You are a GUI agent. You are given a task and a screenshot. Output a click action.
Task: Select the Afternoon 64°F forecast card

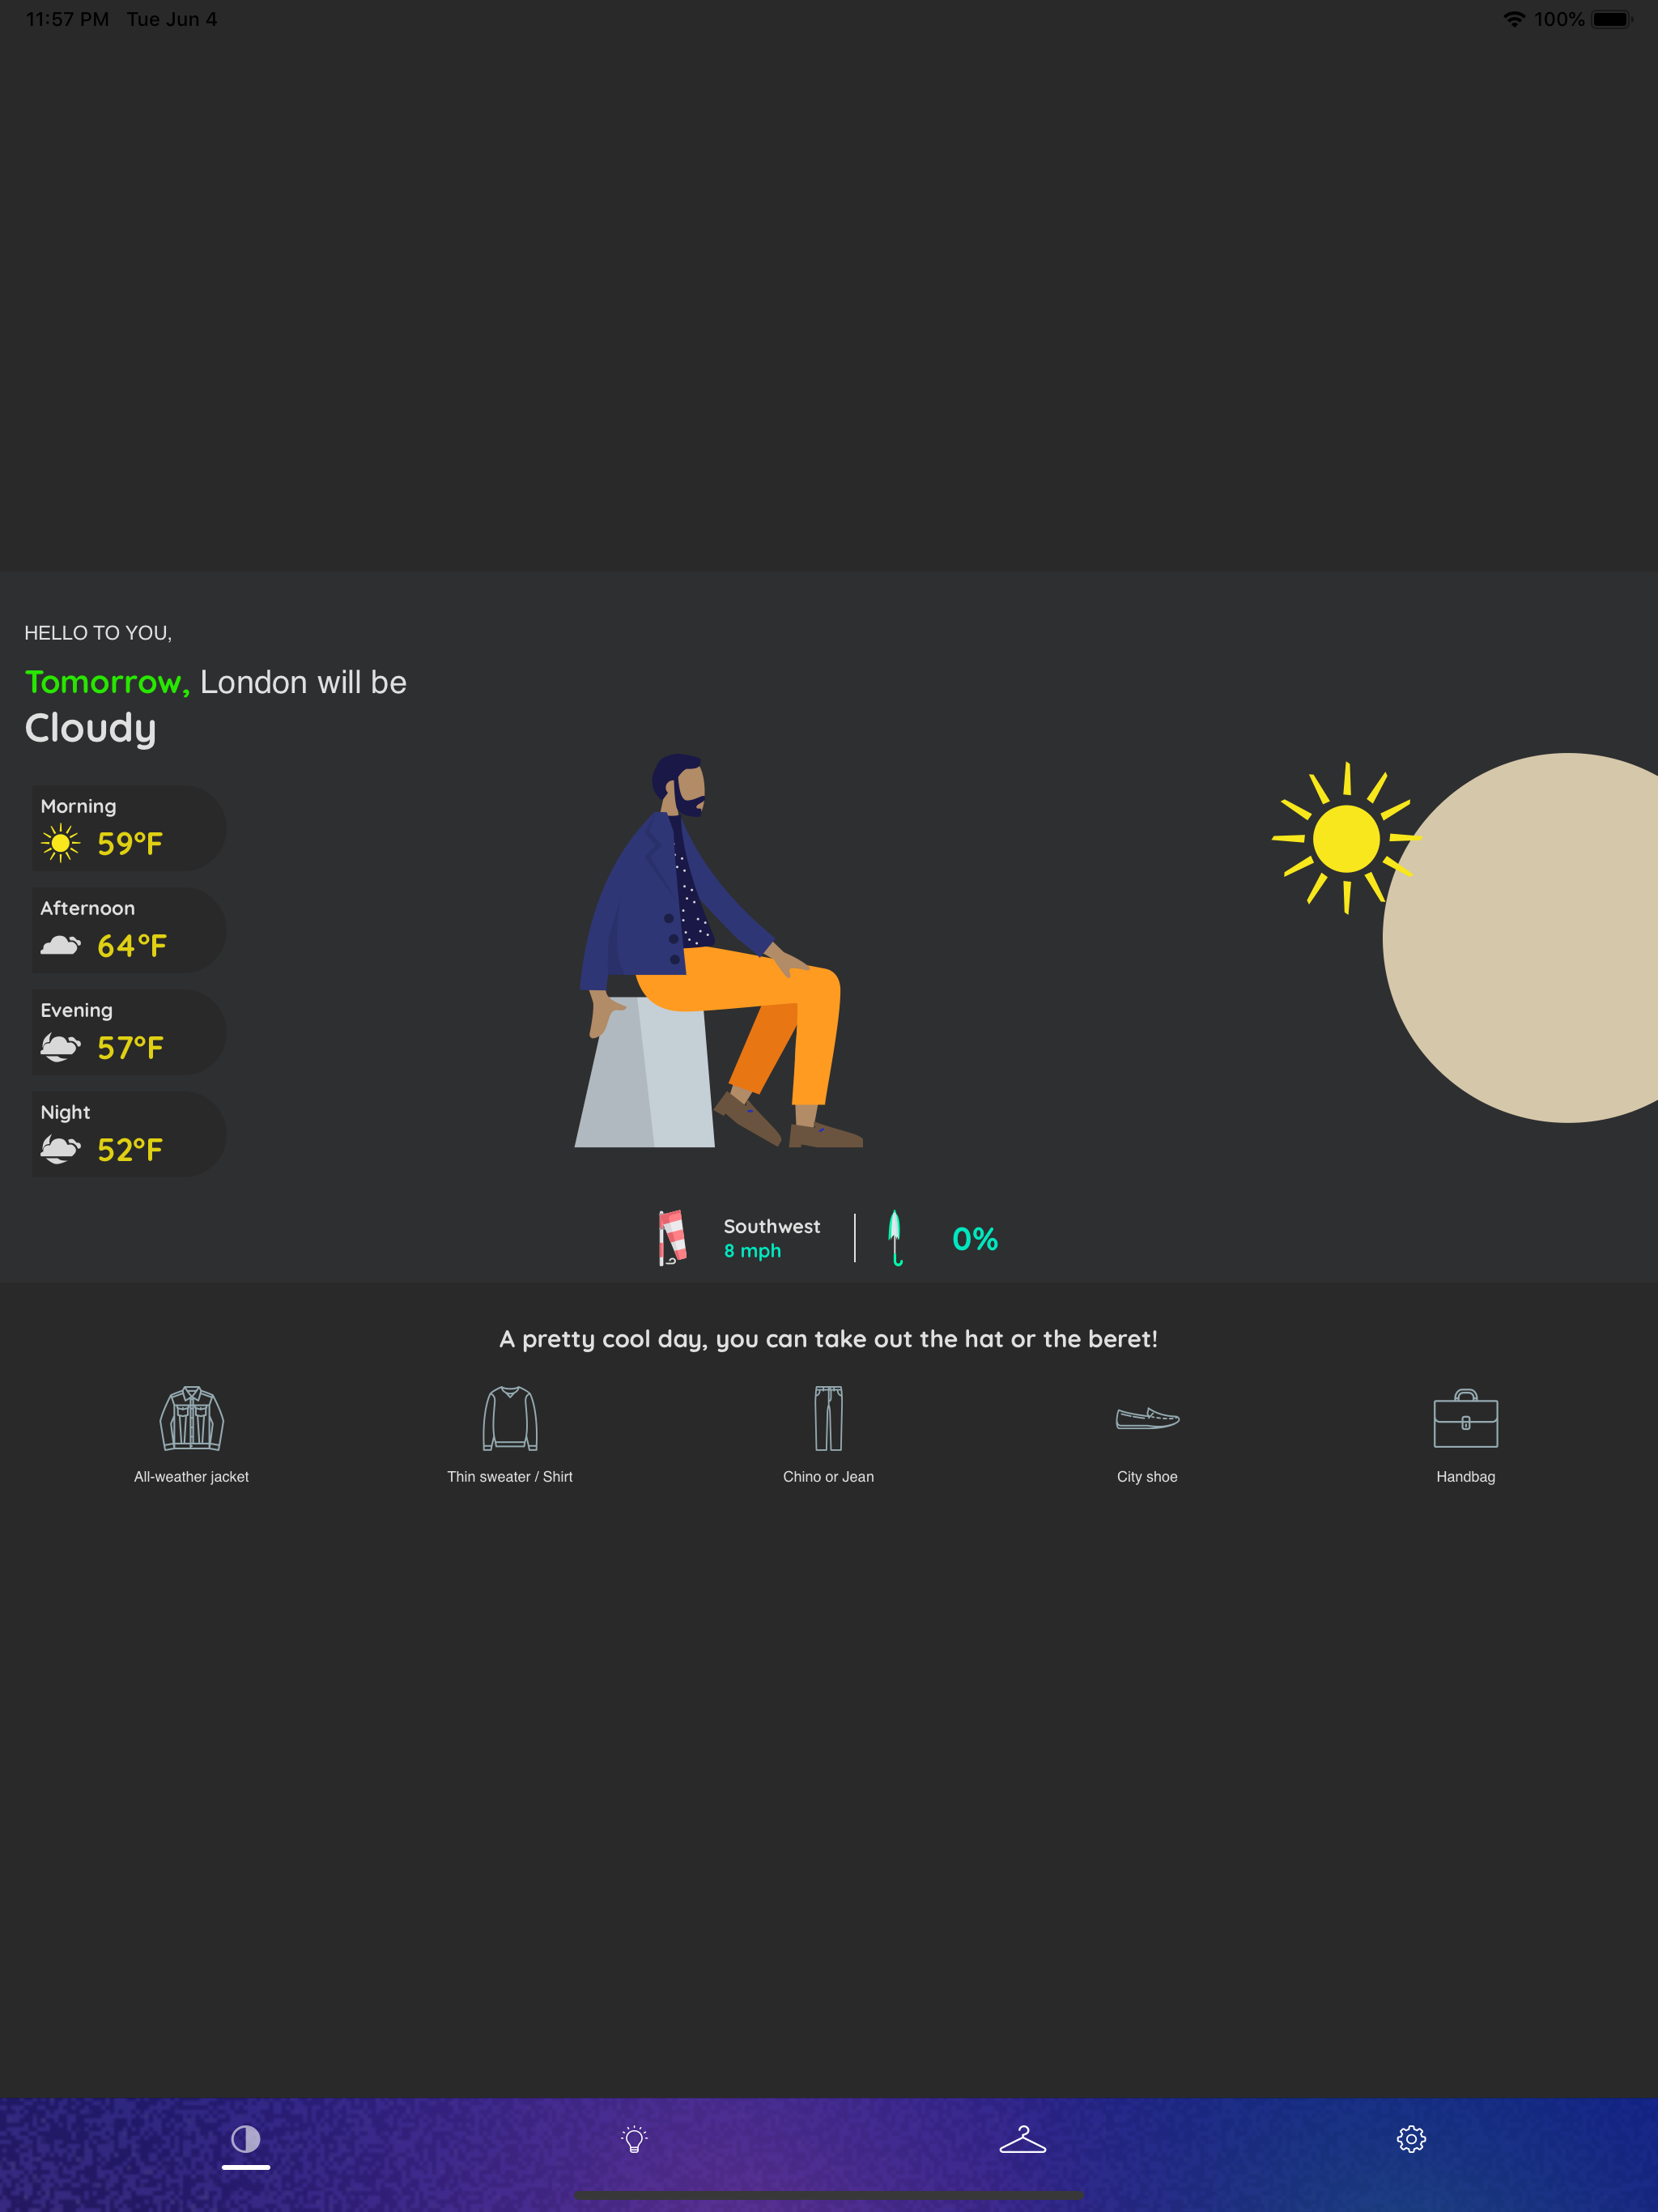click(x=129, y=930)
